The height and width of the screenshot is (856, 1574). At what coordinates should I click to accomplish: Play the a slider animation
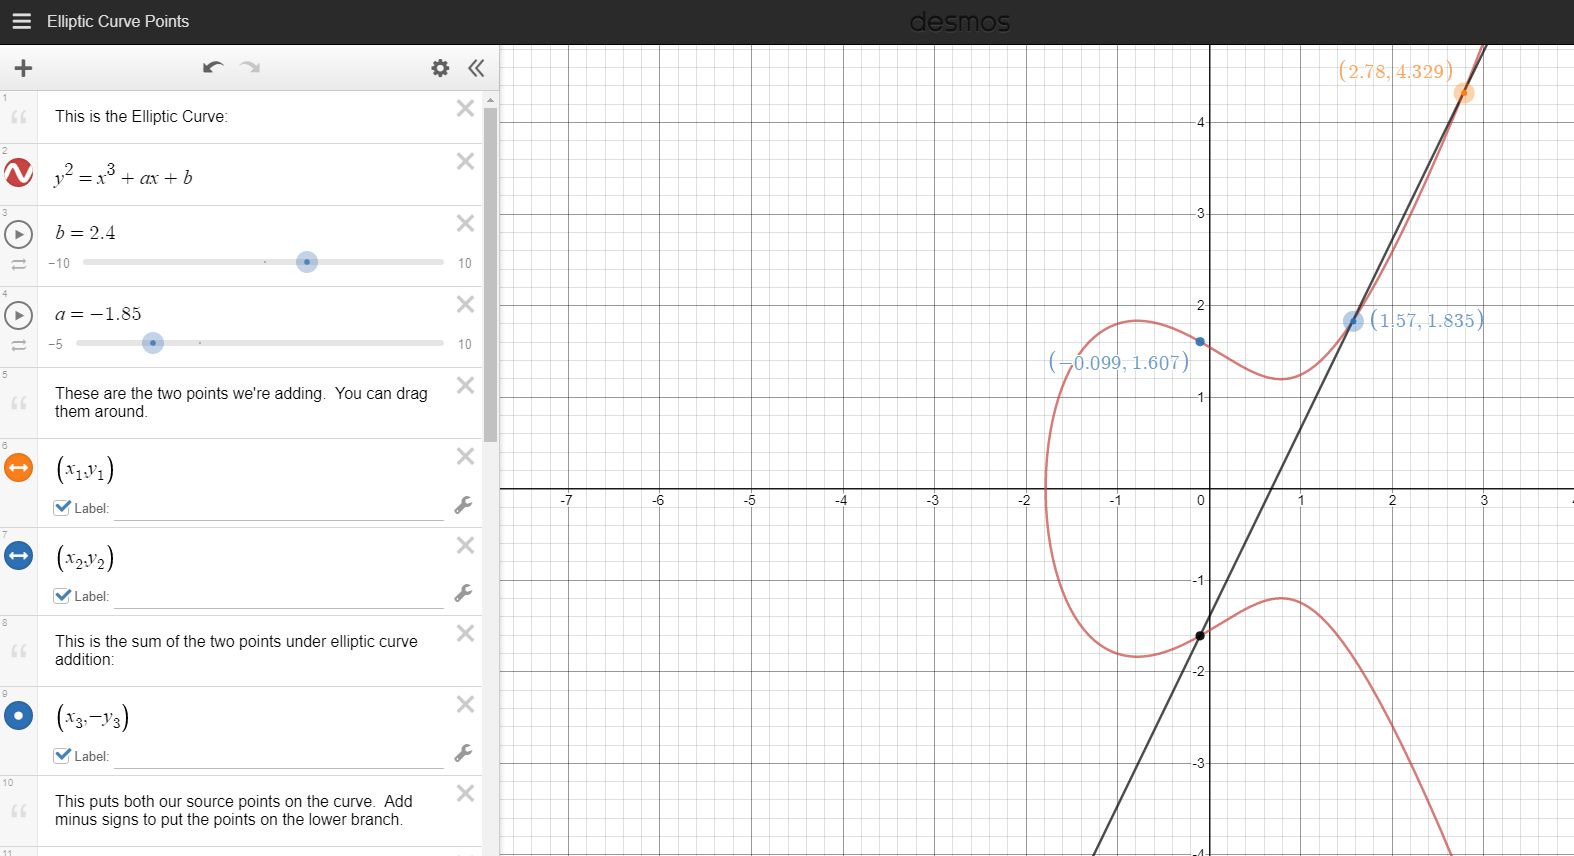point(19,316)
